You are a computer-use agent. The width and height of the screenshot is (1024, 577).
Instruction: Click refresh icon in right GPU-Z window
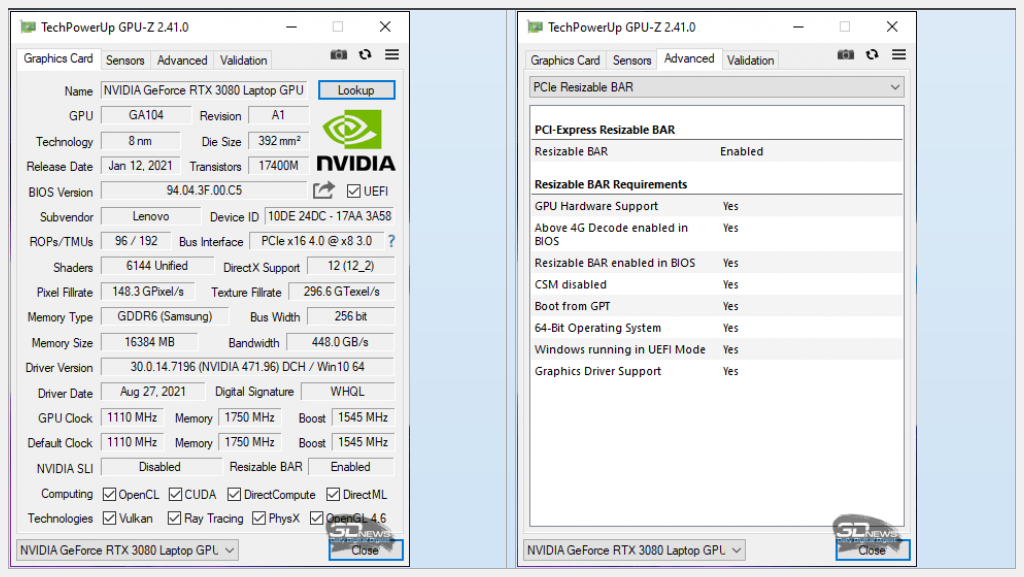(872, 55)
